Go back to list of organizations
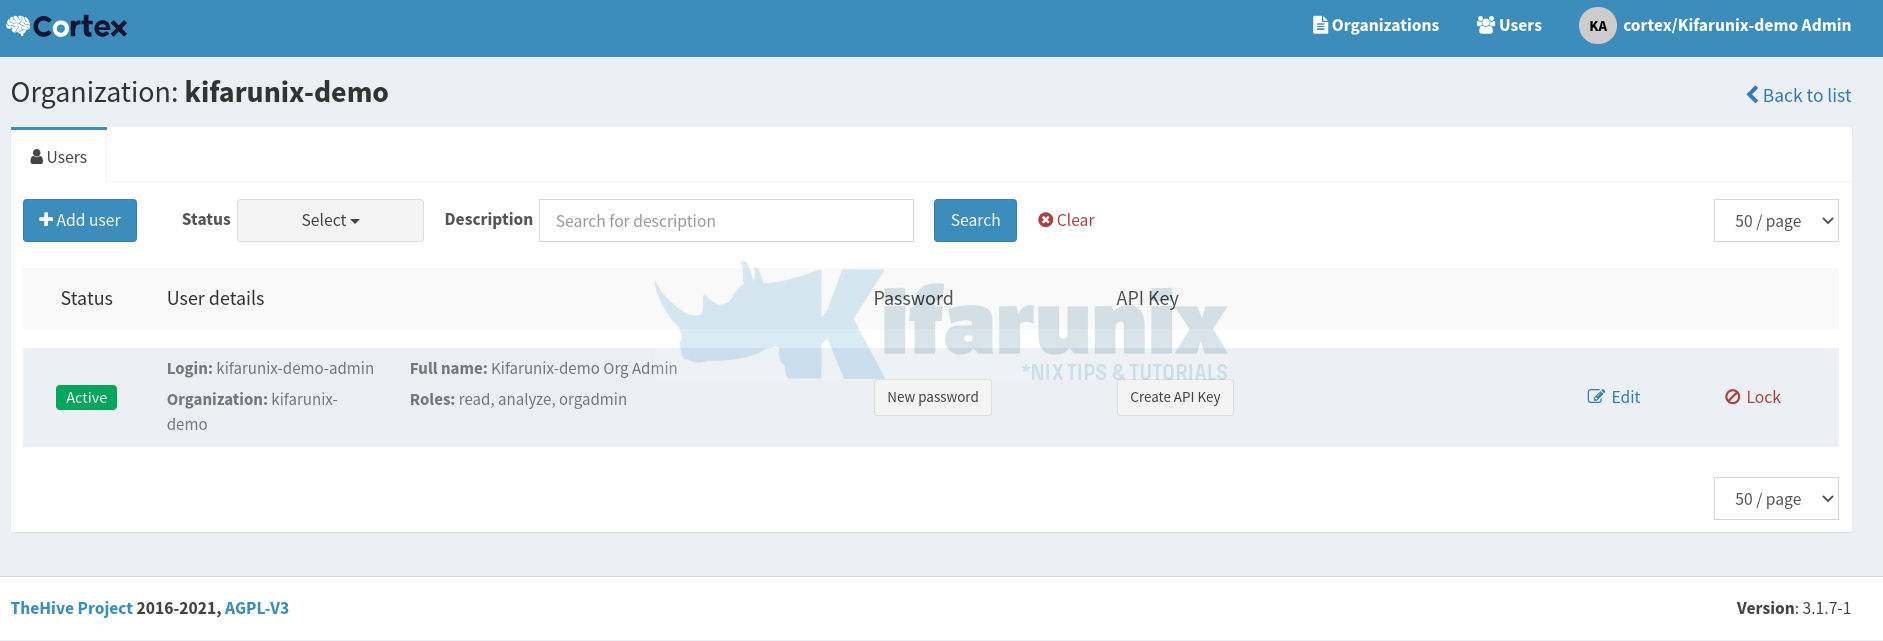 [1798, 96]
